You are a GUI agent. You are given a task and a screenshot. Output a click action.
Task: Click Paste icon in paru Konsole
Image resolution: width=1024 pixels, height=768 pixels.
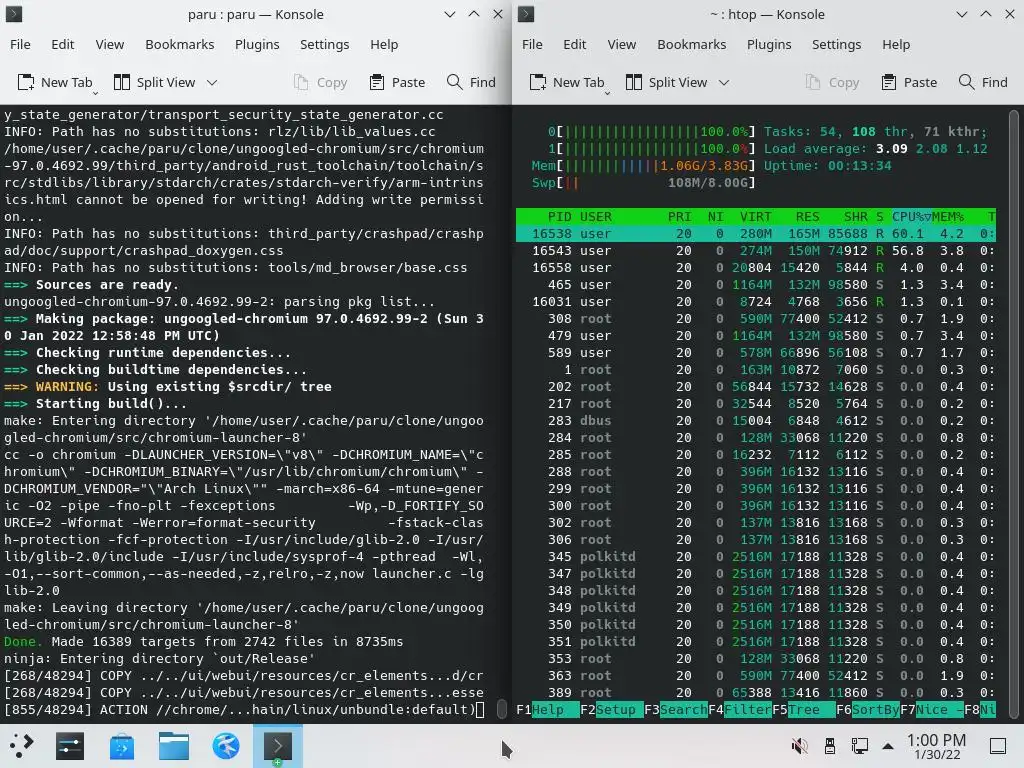pos(377,82)
